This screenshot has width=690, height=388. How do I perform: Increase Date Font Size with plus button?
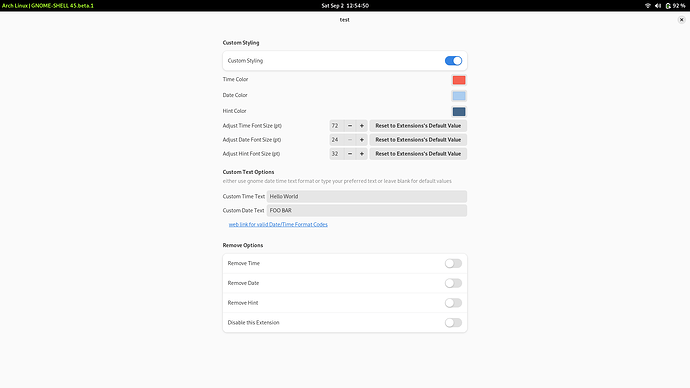362,140
